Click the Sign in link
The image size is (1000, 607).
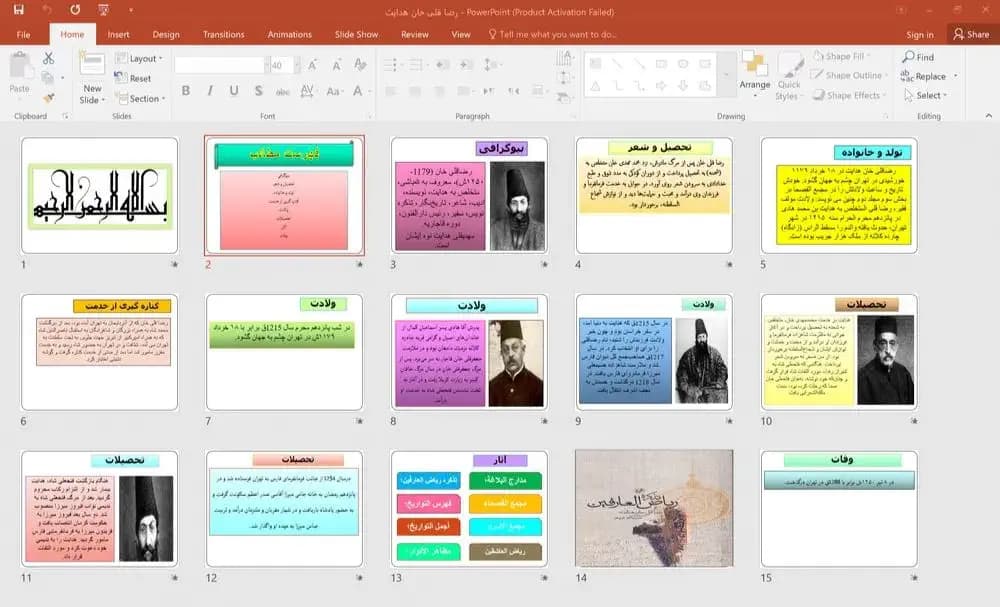(x=920, y=34)
